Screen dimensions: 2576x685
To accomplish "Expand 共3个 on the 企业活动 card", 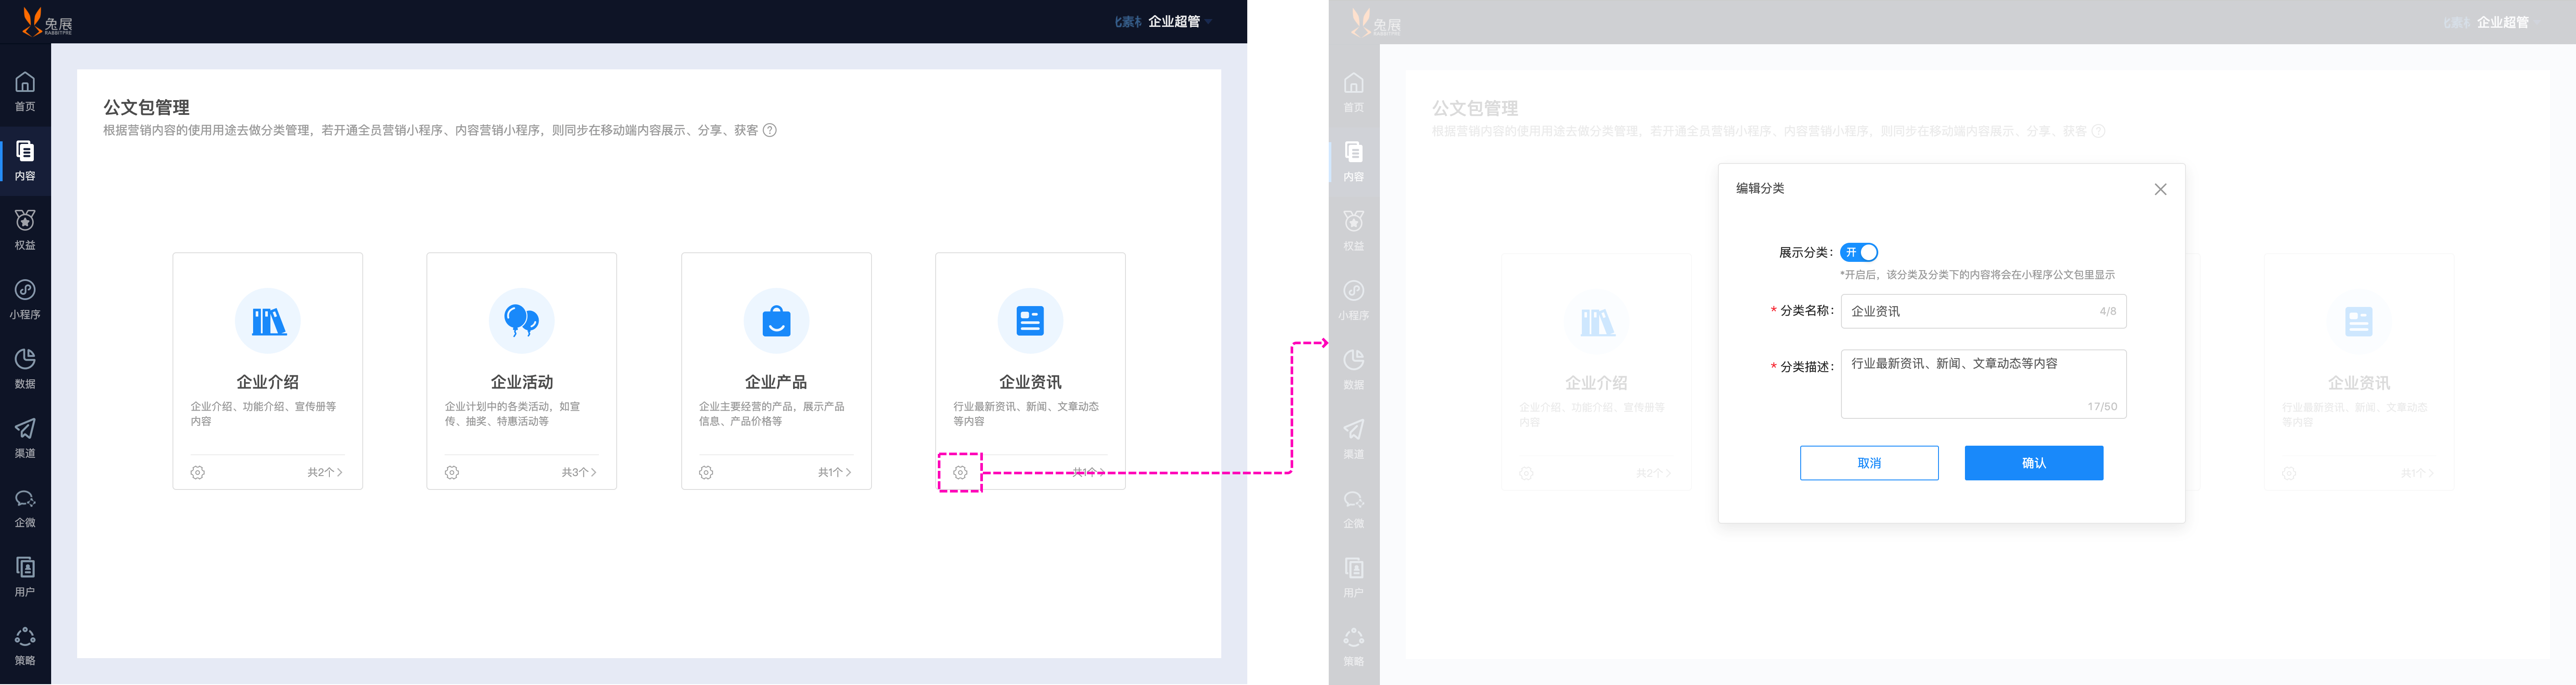I will click(579, 472).
